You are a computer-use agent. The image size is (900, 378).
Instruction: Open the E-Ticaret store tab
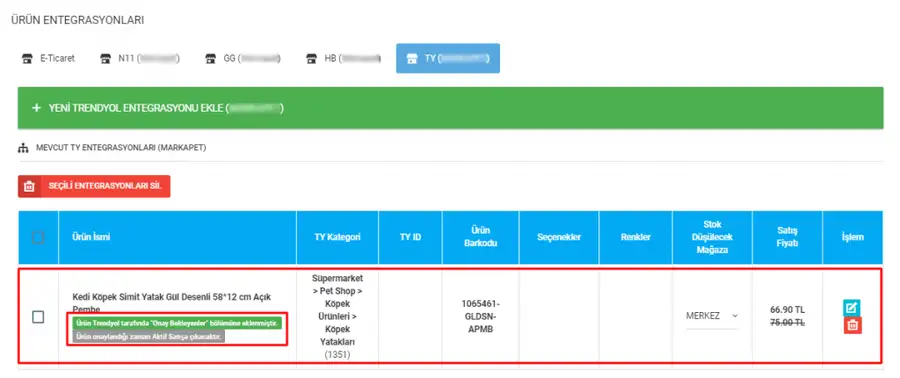pos(48,59)
